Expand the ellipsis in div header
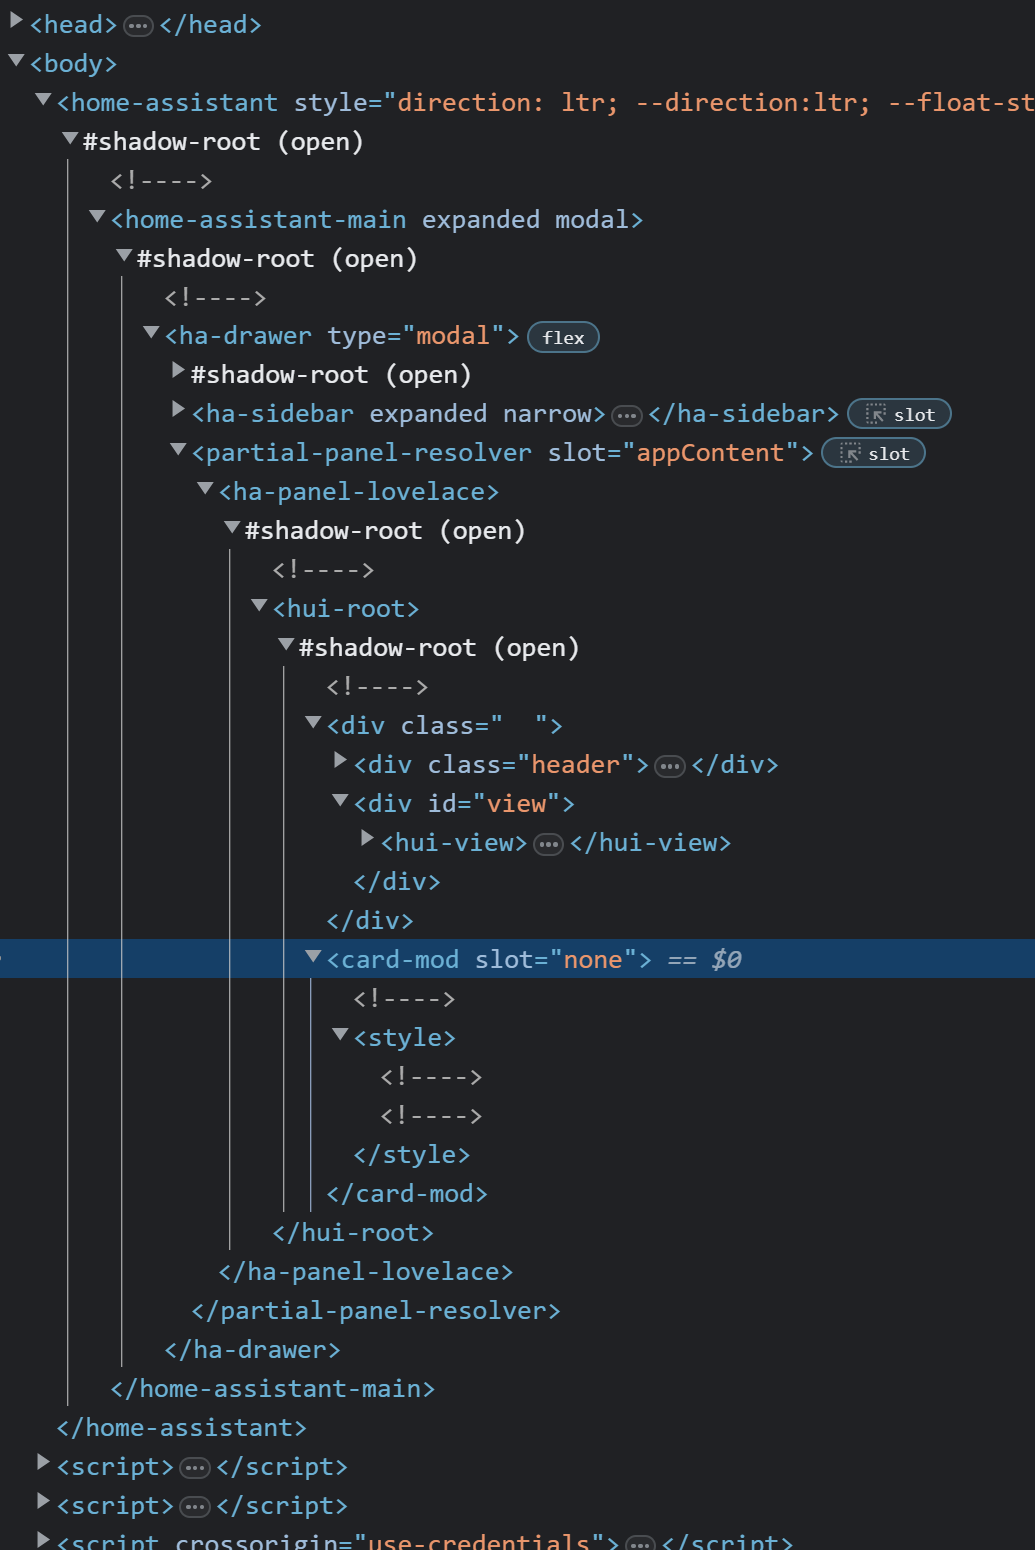Screen dimensions: 1035x1550 pyautogui.click(x=670, y=767)
